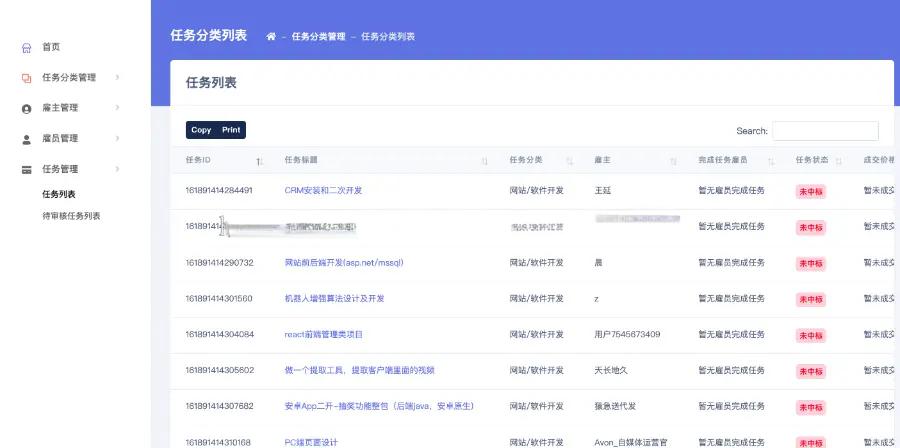Screen dimensions: 900x448
Task: Sort by 任务ID column arrows
Action: pos(259,162)
